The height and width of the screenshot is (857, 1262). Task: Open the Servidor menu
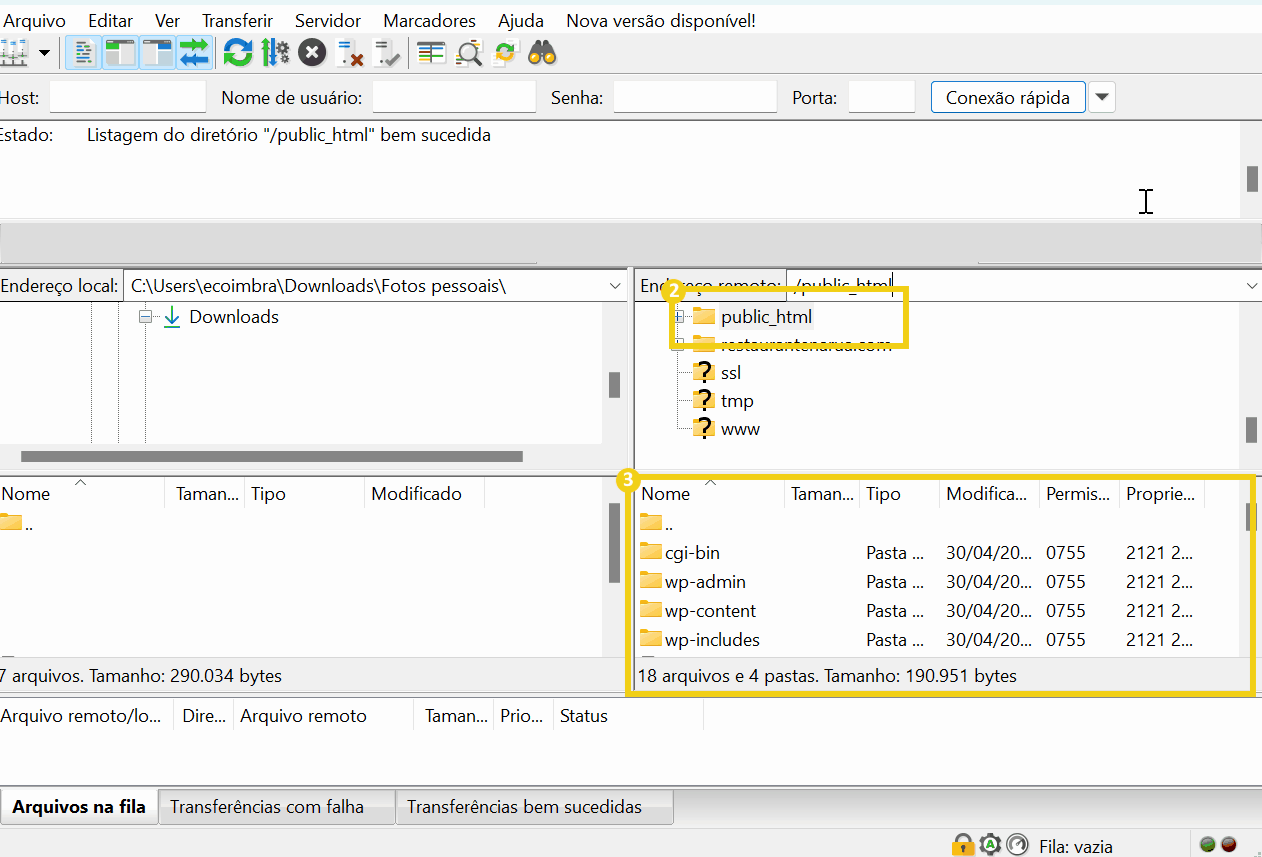click(328, 20)
